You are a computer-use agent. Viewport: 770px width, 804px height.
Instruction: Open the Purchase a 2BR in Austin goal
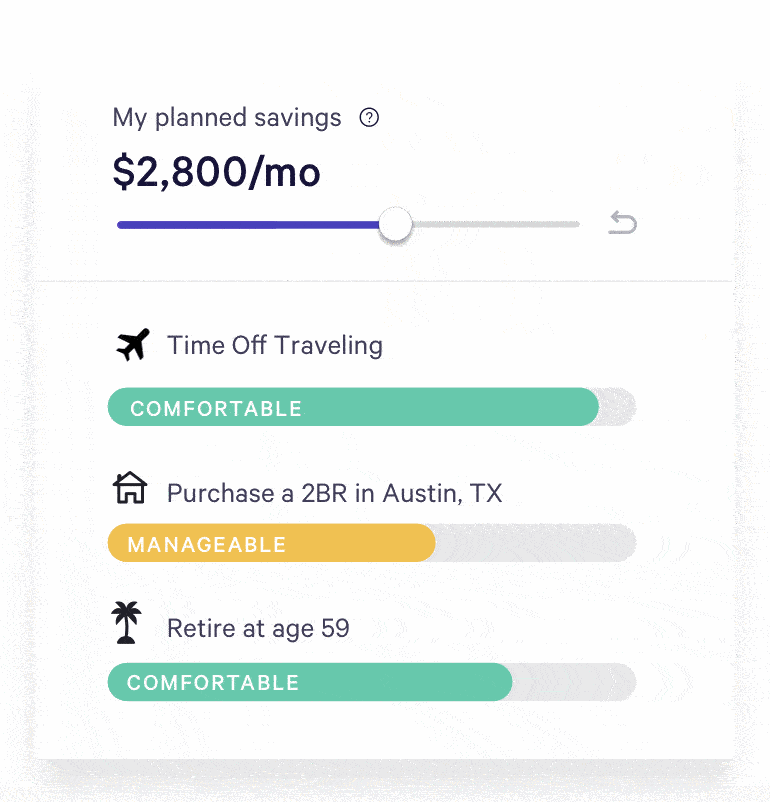(334, 493)
